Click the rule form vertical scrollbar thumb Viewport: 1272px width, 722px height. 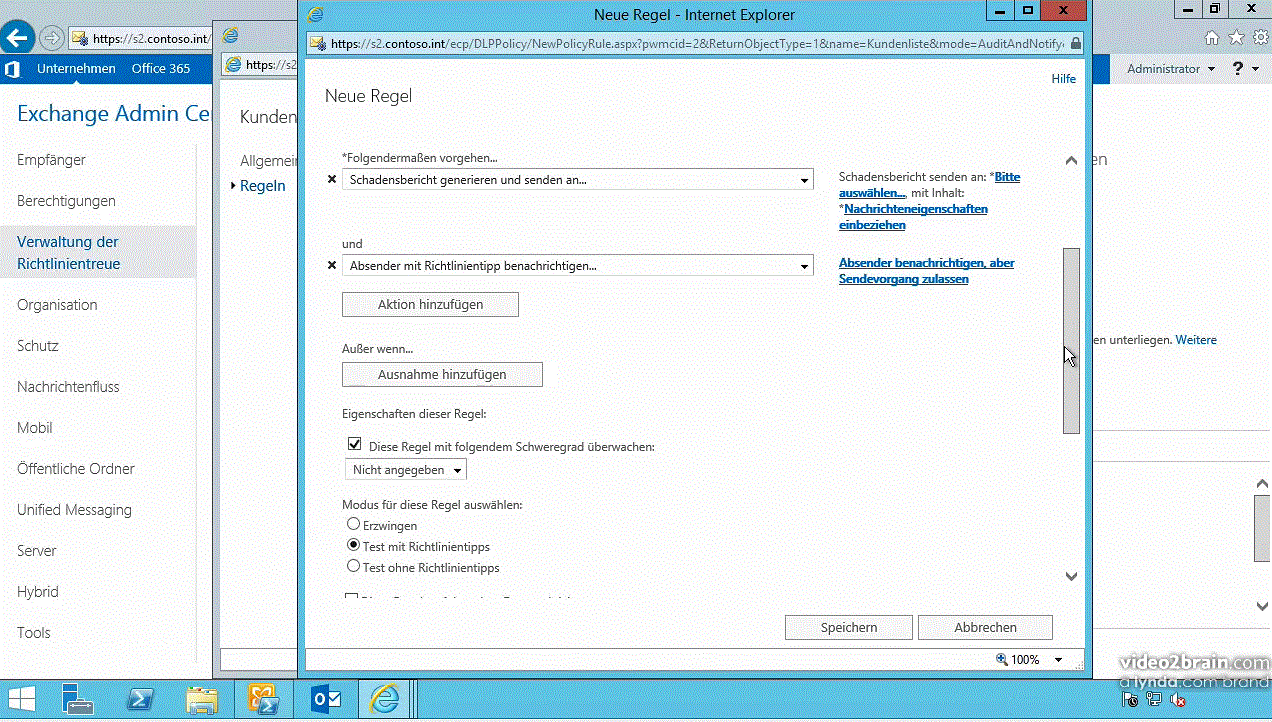click(x=1071, y=340)
